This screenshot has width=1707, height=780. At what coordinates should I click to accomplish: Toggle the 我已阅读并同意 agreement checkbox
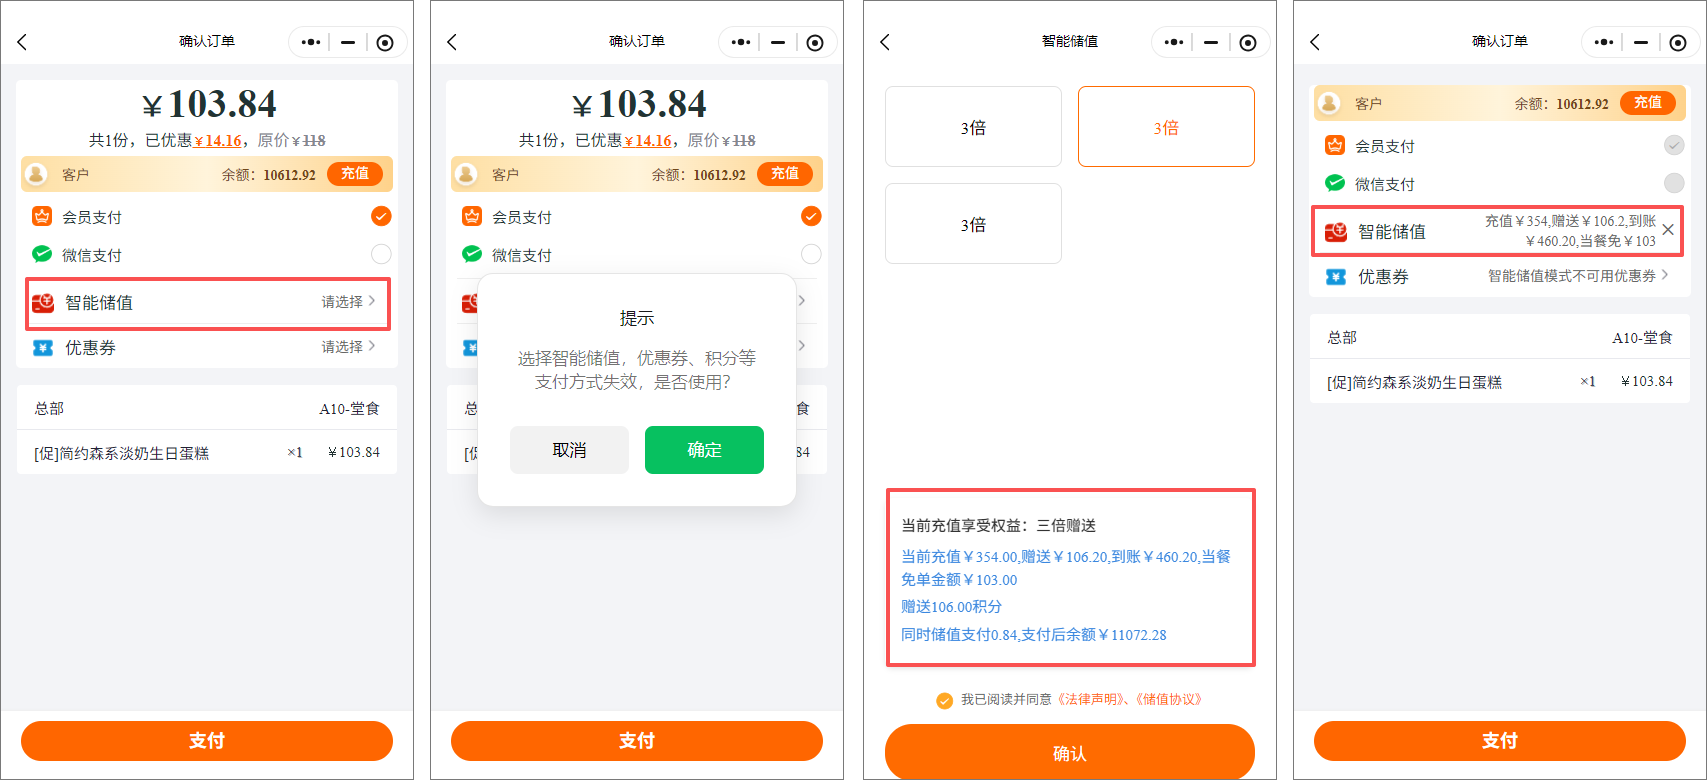[944, 700]
